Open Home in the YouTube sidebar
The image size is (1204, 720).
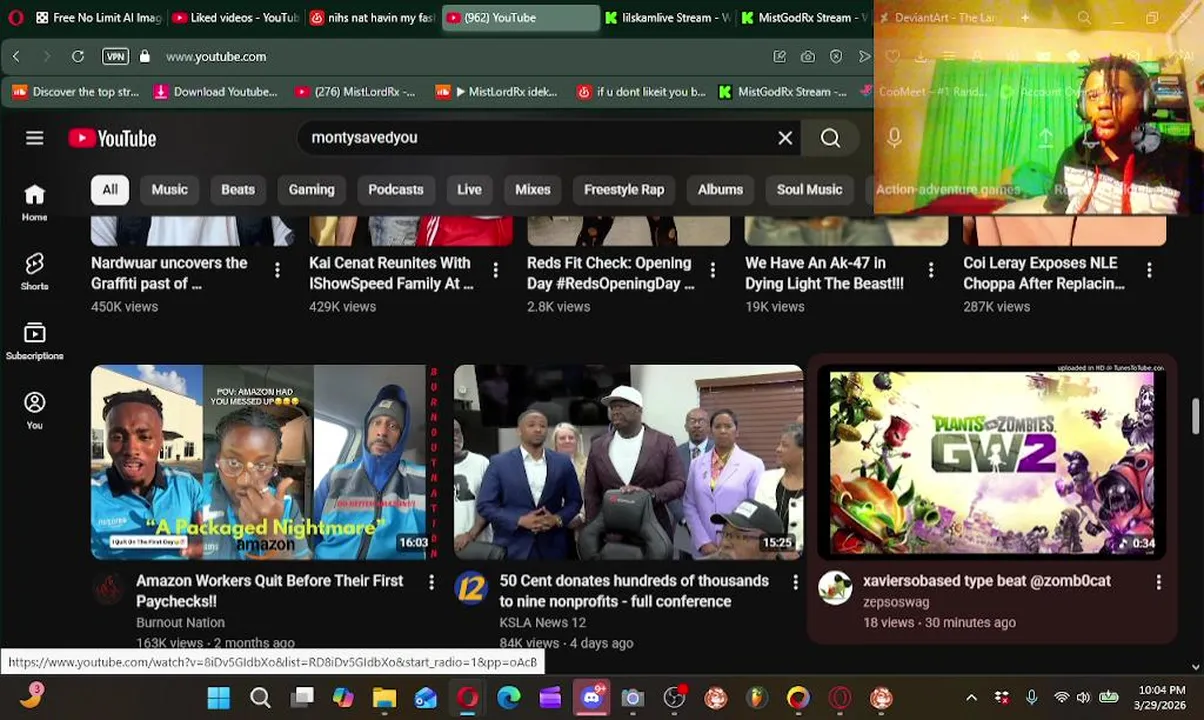tap(35, 202)
